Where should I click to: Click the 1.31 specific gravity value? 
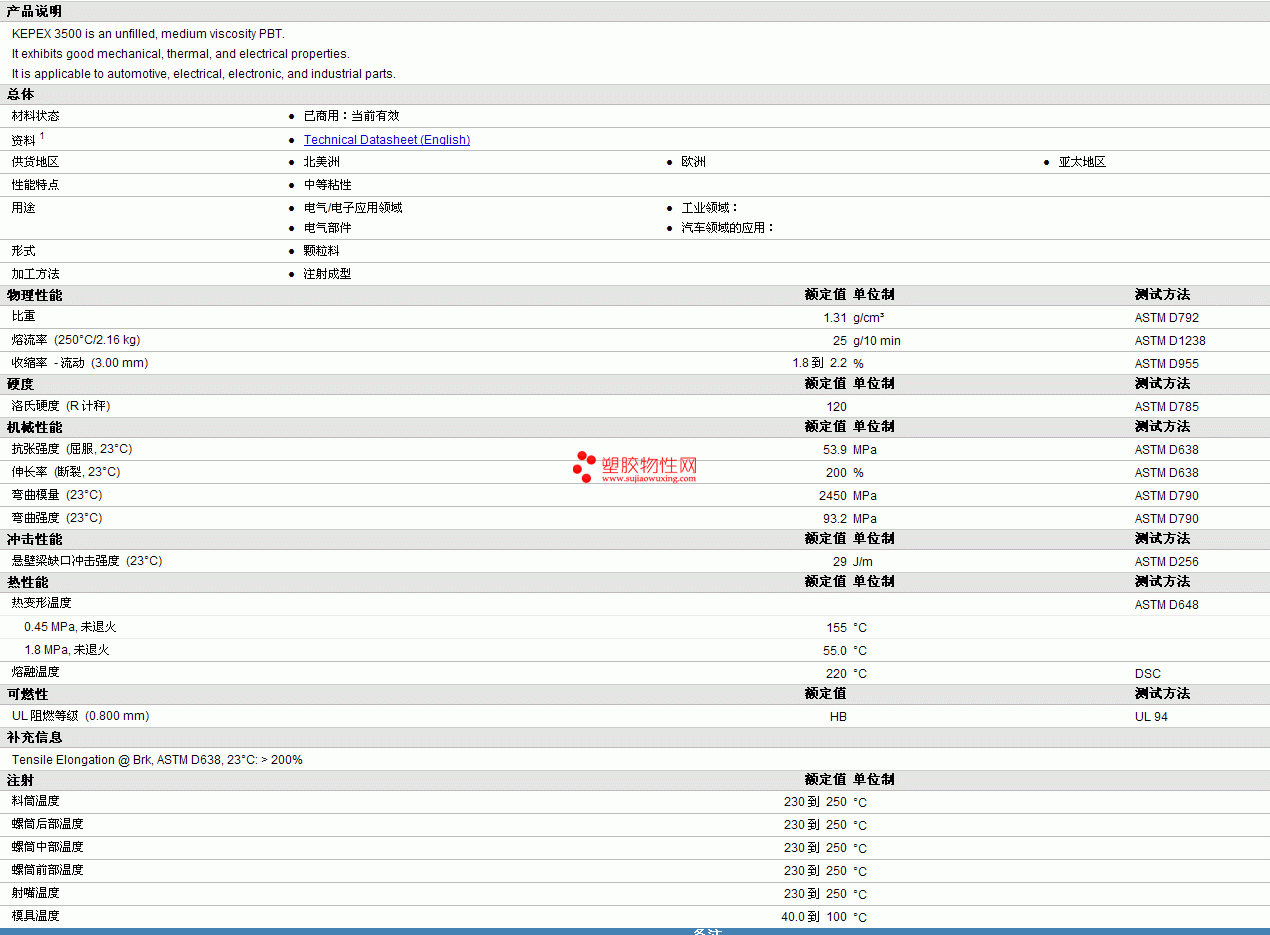click(835, 318)
